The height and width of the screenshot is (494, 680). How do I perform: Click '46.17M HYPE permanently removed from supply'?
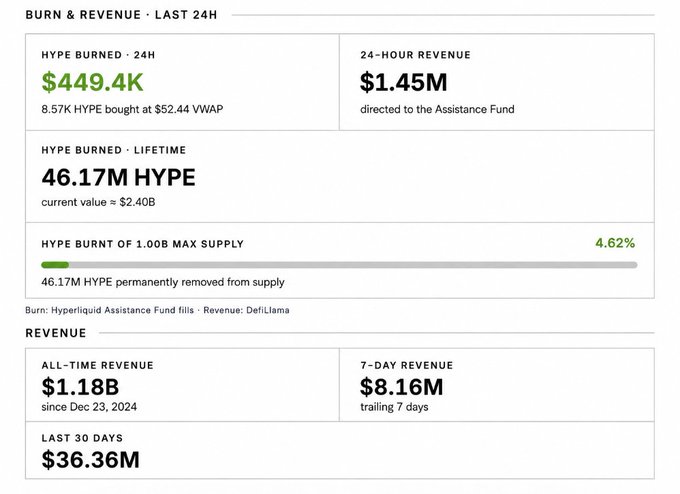coord(163,282)
